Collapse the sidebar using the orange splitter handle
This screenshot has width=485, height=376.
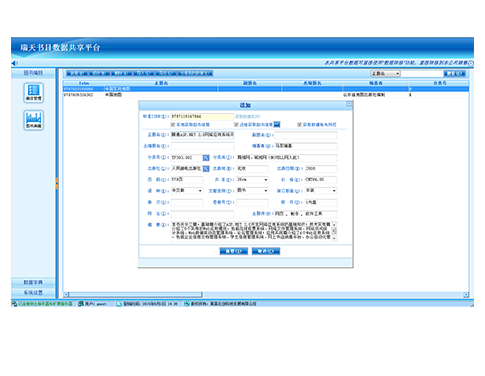57,184
